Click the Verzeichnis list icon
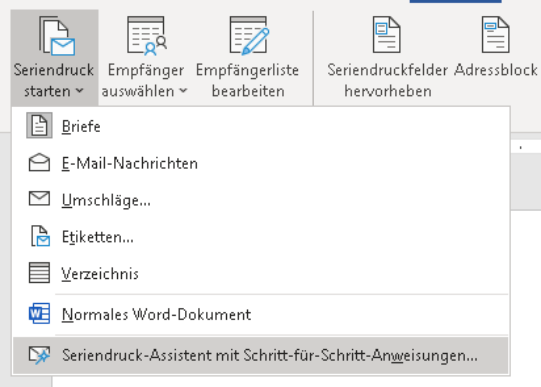541x387 pixels. (x=39, y=273)
